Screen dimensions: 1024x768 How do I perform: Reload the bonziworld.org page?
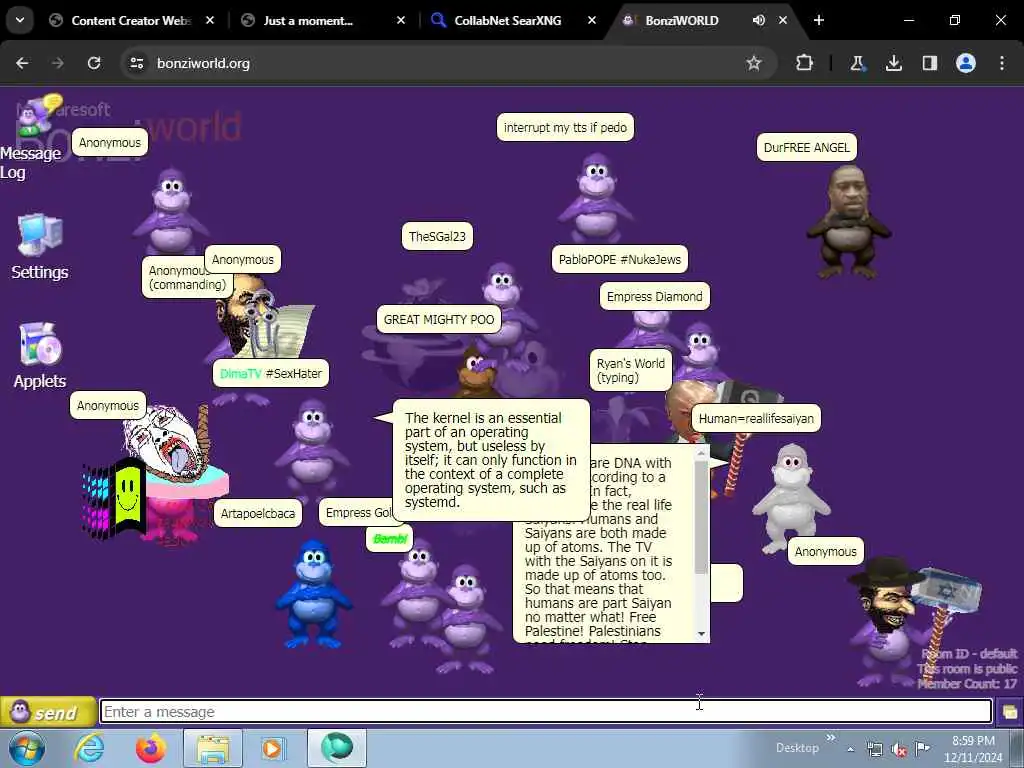coord(94,63)
